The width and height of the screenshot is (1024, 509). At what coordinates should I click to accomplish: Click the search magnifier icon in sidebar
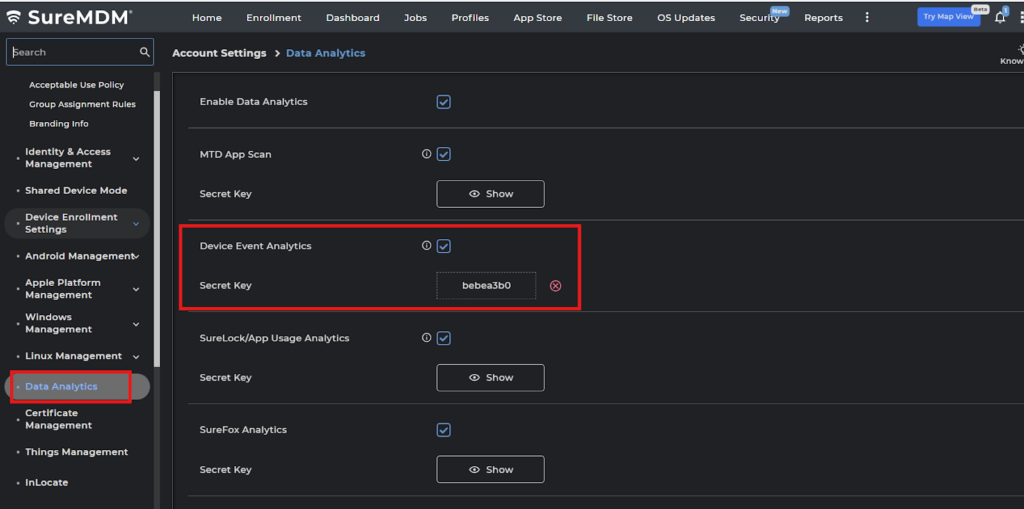click(145, 52)
